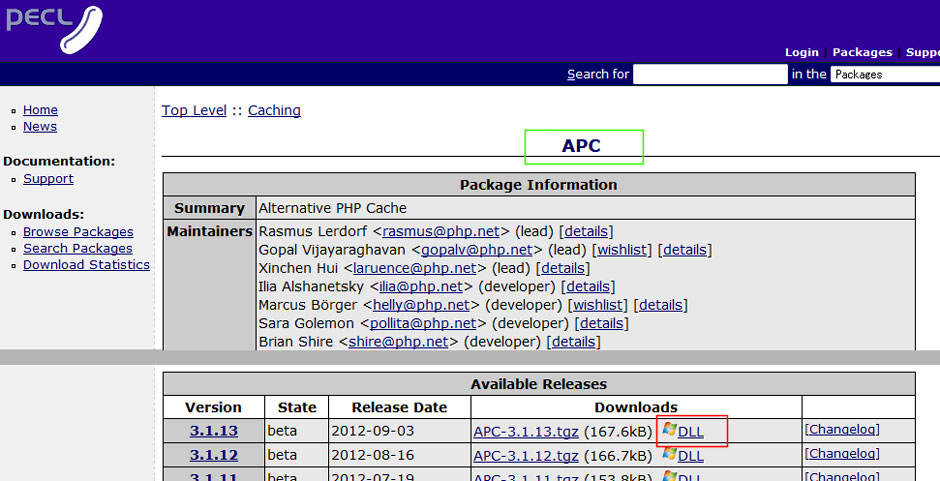Open the Browse Packages link
This screenshot has height=481, width=940.
point(78,232)
